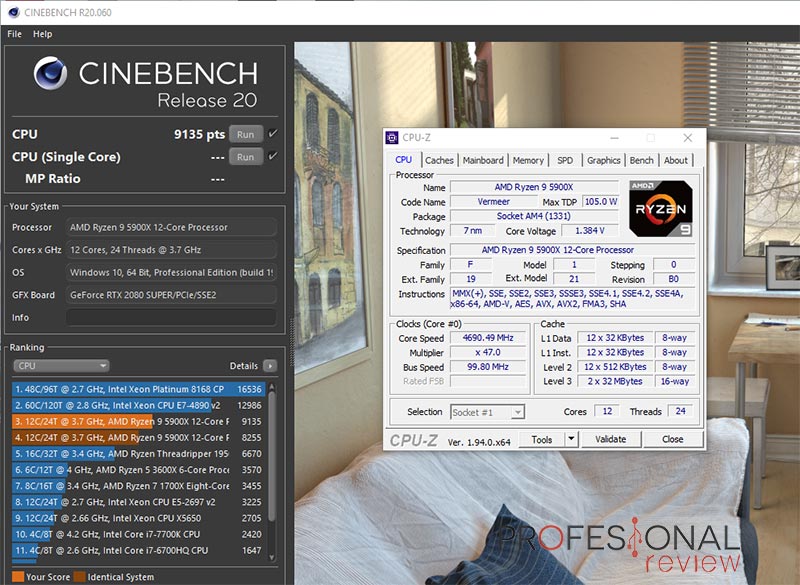The image size is (800, 585).
Task: Open the Help menu in Cinebench
Action: 42,34
